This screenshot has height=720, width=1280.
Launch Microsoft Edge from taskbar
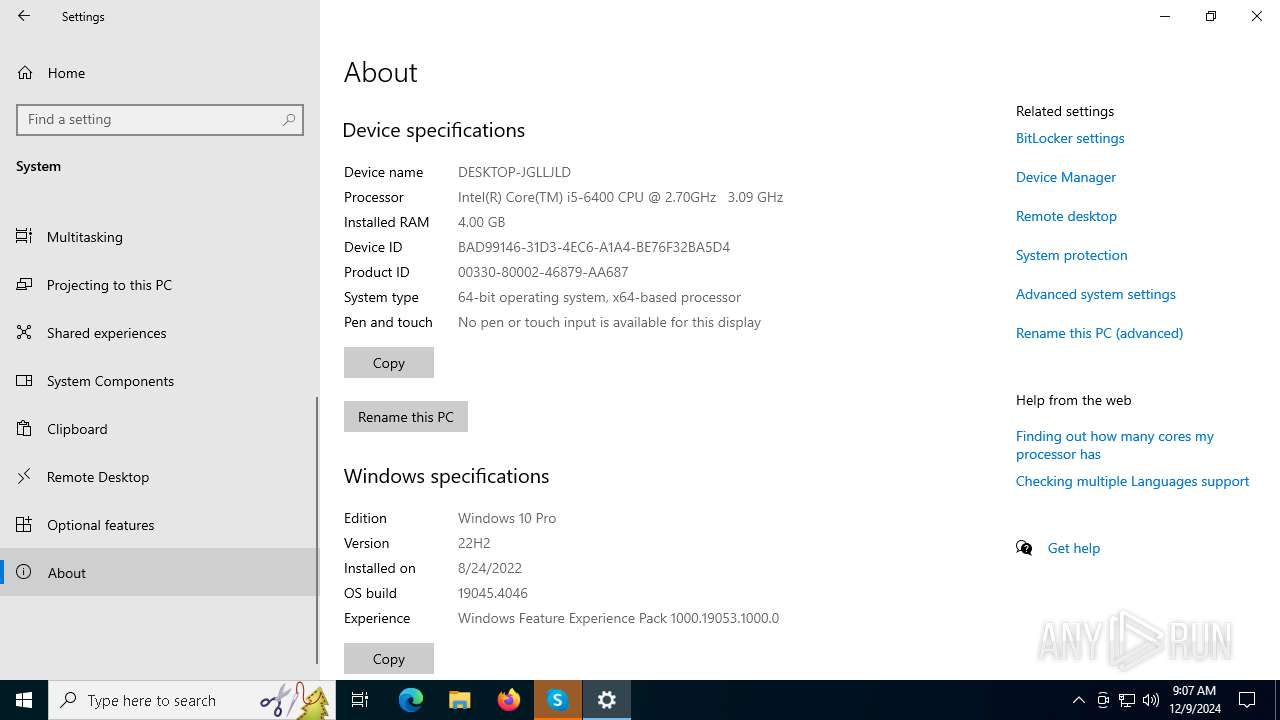411,700
